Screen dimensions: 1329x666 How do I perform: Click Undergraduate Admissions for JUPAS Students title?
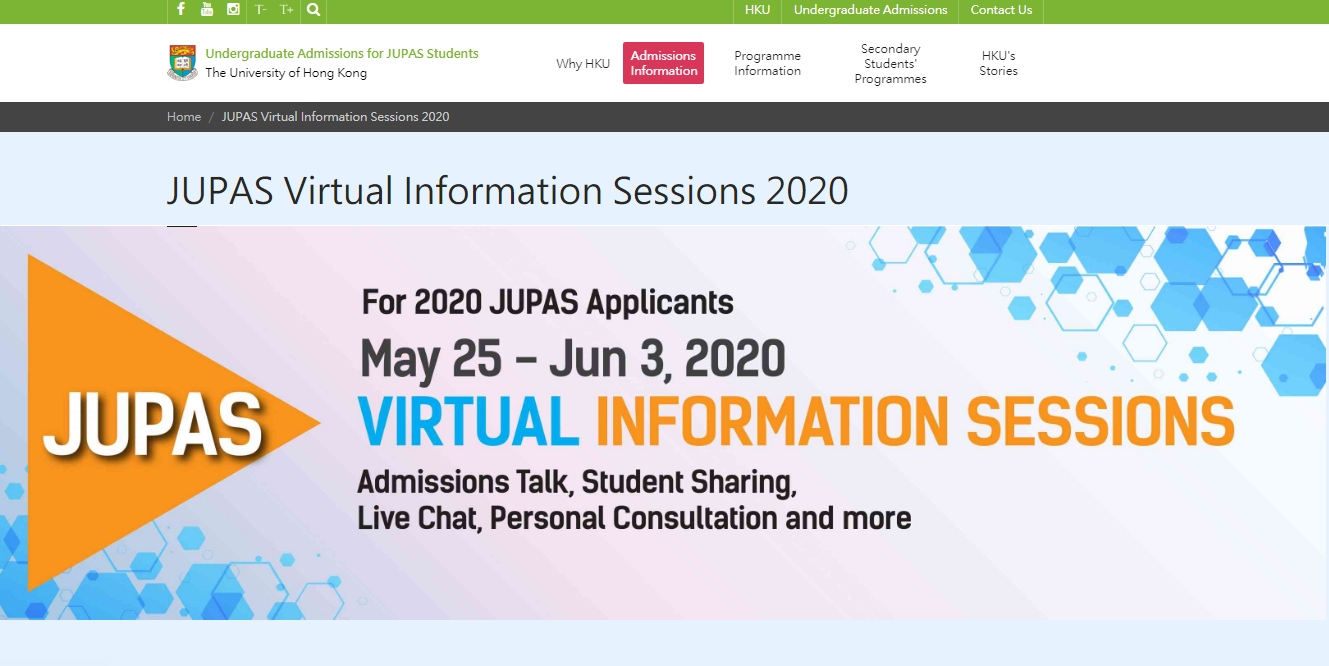[342, 54]
